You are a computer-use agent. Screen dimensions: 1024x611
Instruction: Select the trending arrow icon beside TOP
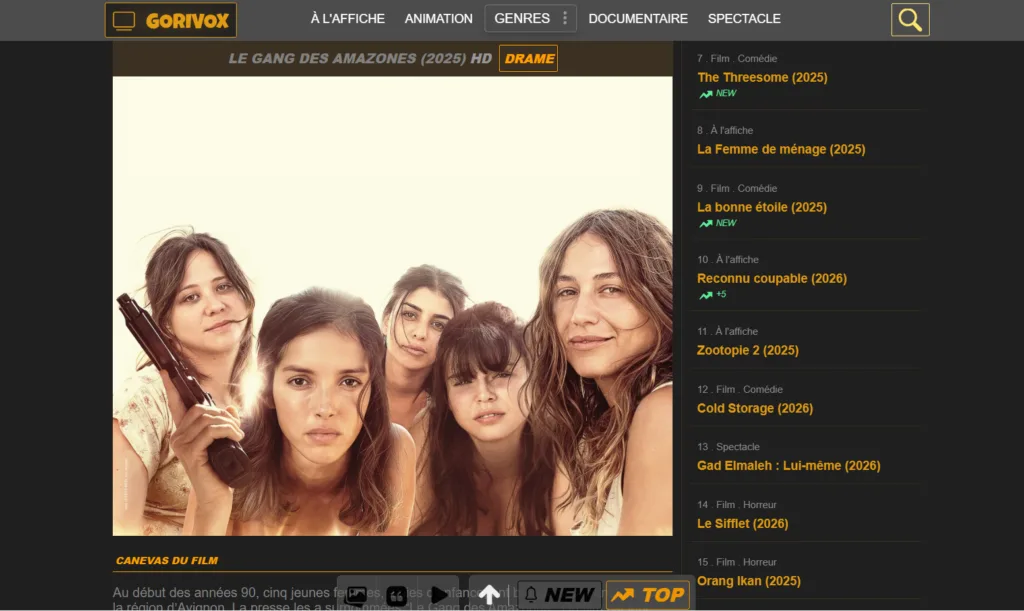(x=623, y=592)
